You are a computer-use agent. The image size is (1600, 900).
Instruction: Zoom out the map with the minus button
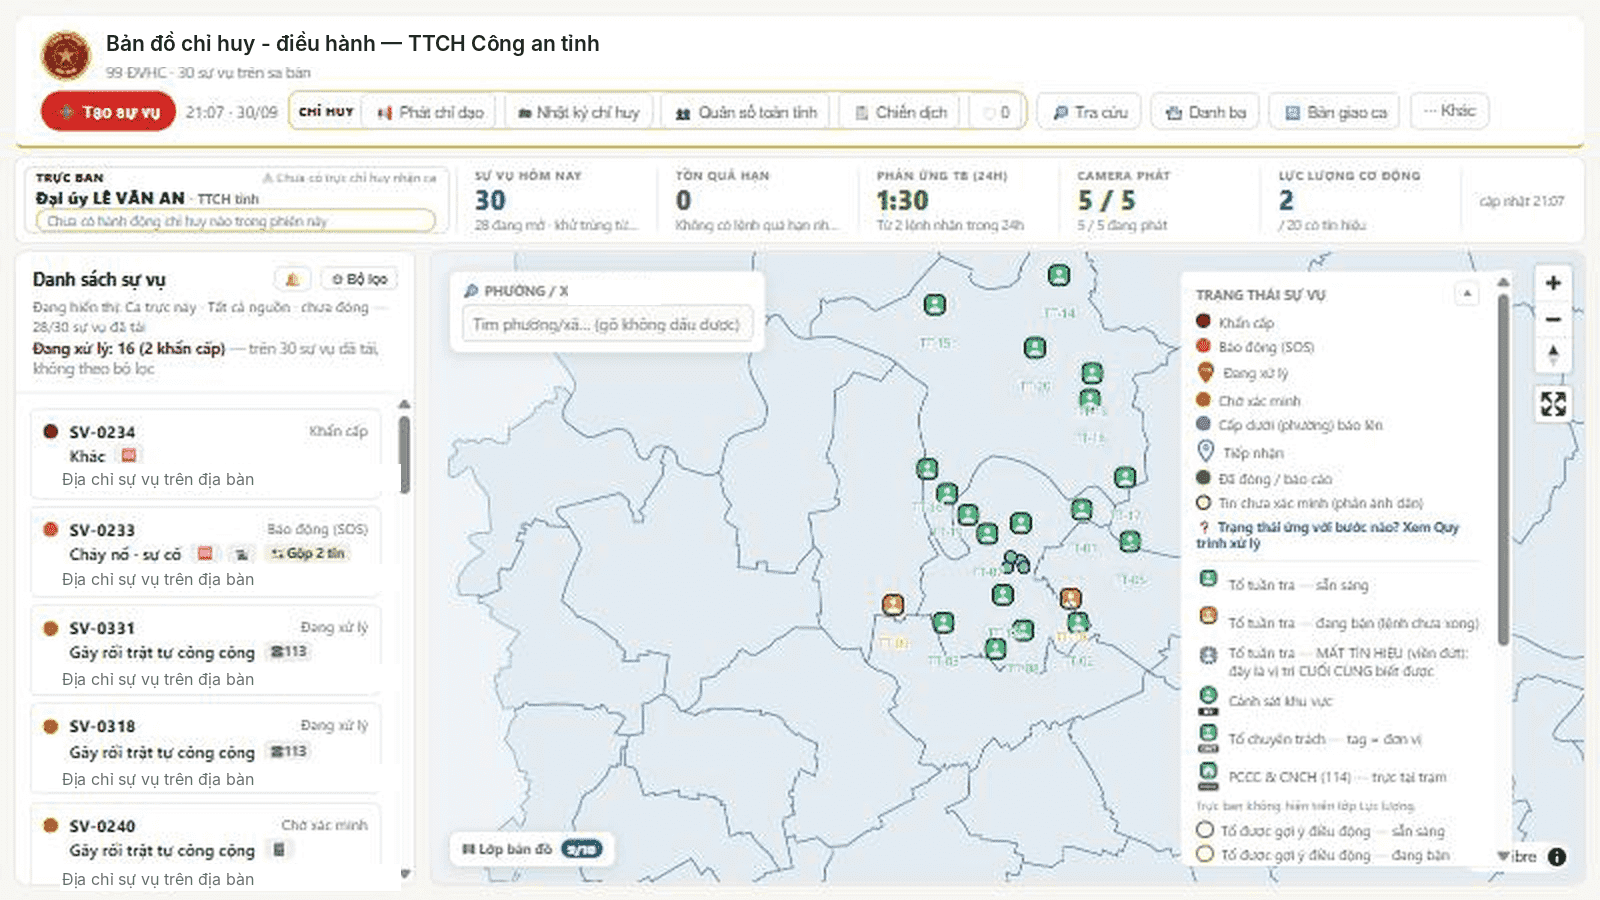1553,319
